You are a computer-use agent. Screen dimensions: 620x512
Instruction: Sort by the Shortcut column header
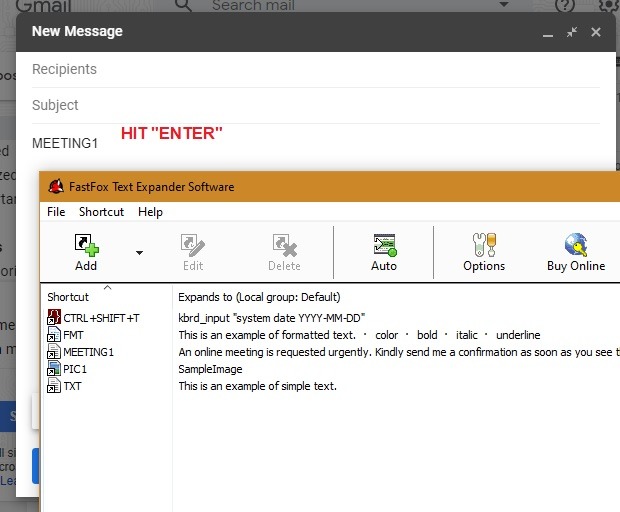click(68, 297)
